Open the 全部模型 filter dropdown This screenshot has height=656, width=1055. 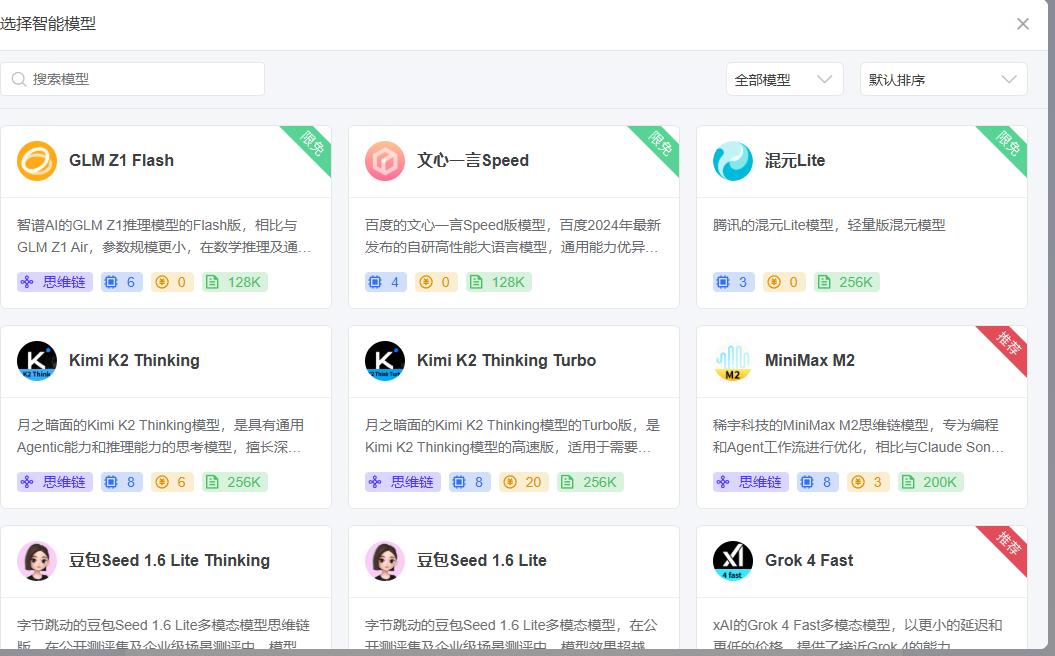click(785, 79)
